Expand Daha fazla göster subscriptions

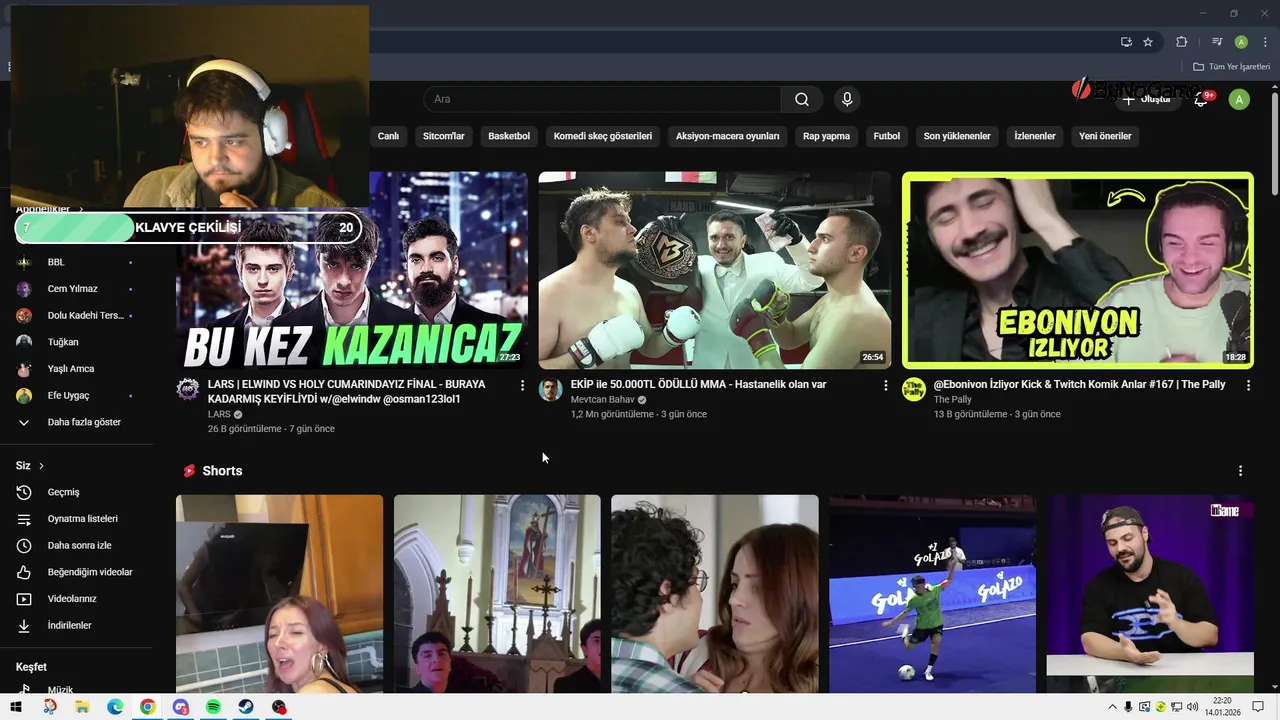click(76, 422)
